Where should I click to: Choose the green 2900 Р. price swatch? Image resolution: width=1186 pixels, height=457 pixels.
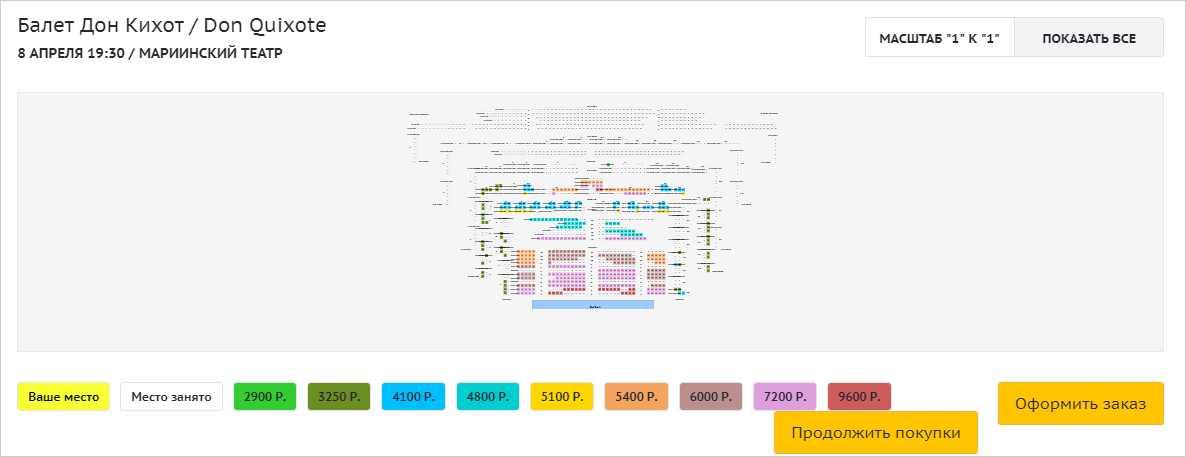point(265,397)
